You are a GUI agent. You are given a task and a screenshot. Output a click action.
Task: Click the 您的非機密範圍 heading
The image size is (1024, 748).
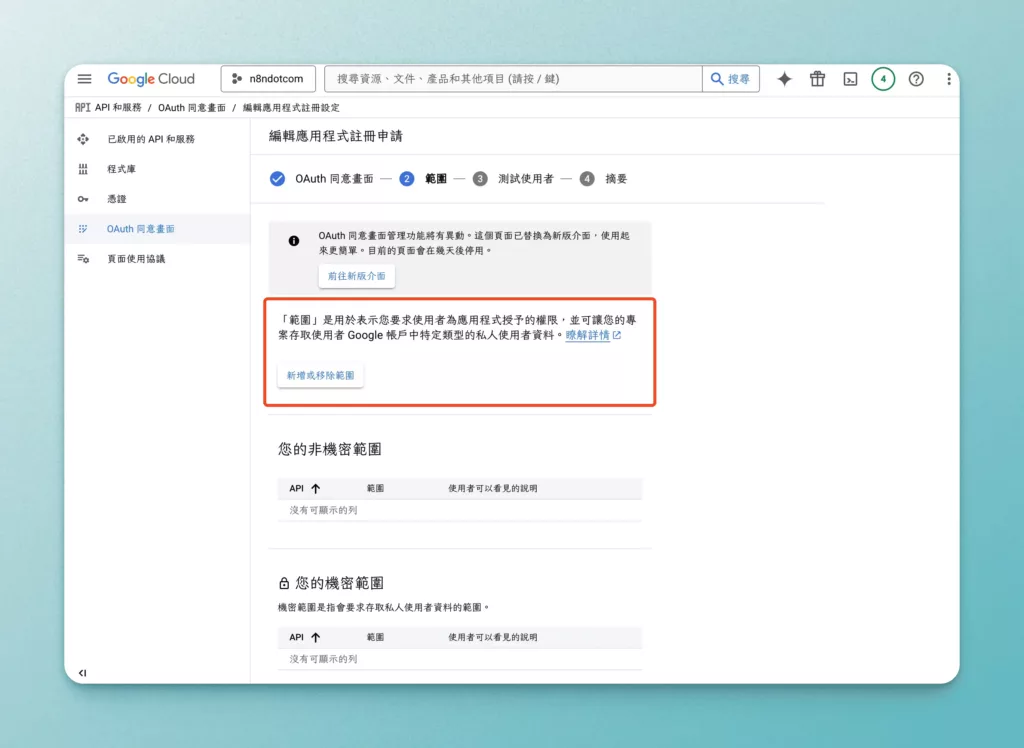pos(330,449)
